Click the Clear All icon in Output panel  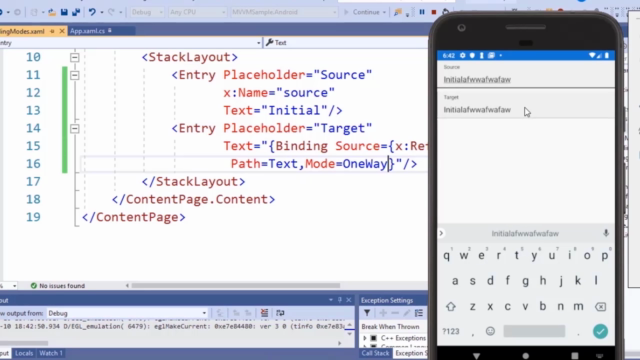[x=264, y=313]
